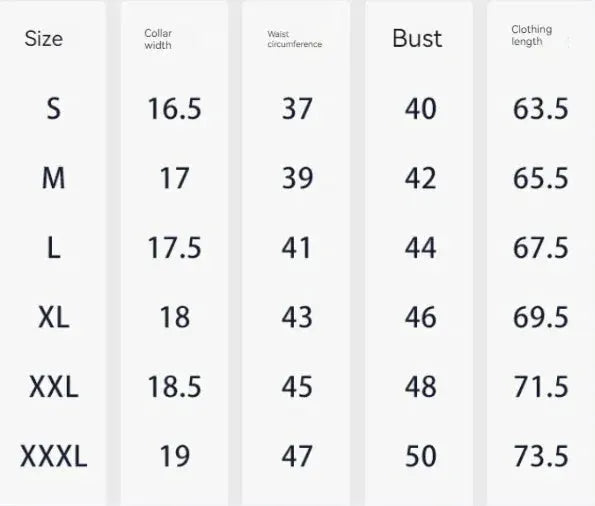Viewport: 595px width, 506px height.
Task: Click collar width value 18.5
Action: click(175, 387)
